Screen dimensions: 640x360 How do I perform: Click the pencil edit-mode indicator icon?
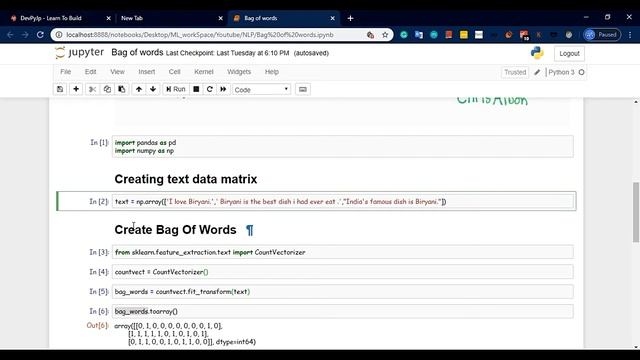(x=537, y=72)
